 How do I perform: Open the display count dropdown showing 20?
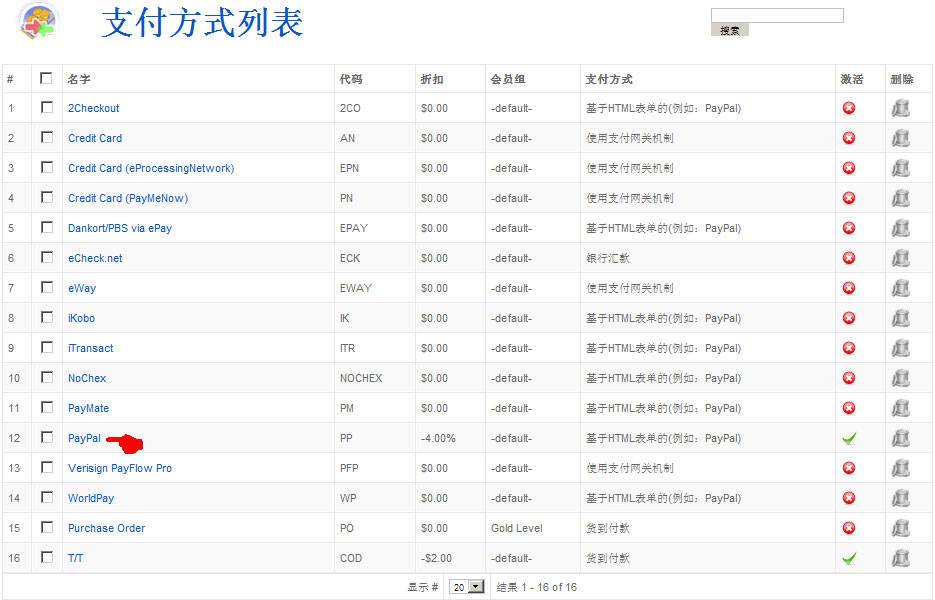[x=466, y=587]
